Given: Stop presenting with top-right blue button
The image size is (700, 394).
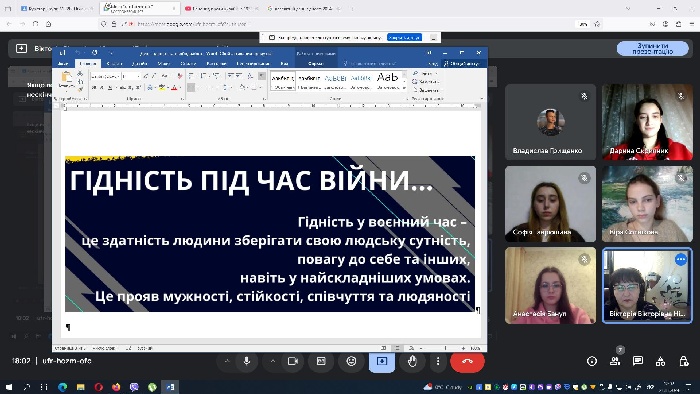Looking at the screenshot, I should (x=652, y=48).
